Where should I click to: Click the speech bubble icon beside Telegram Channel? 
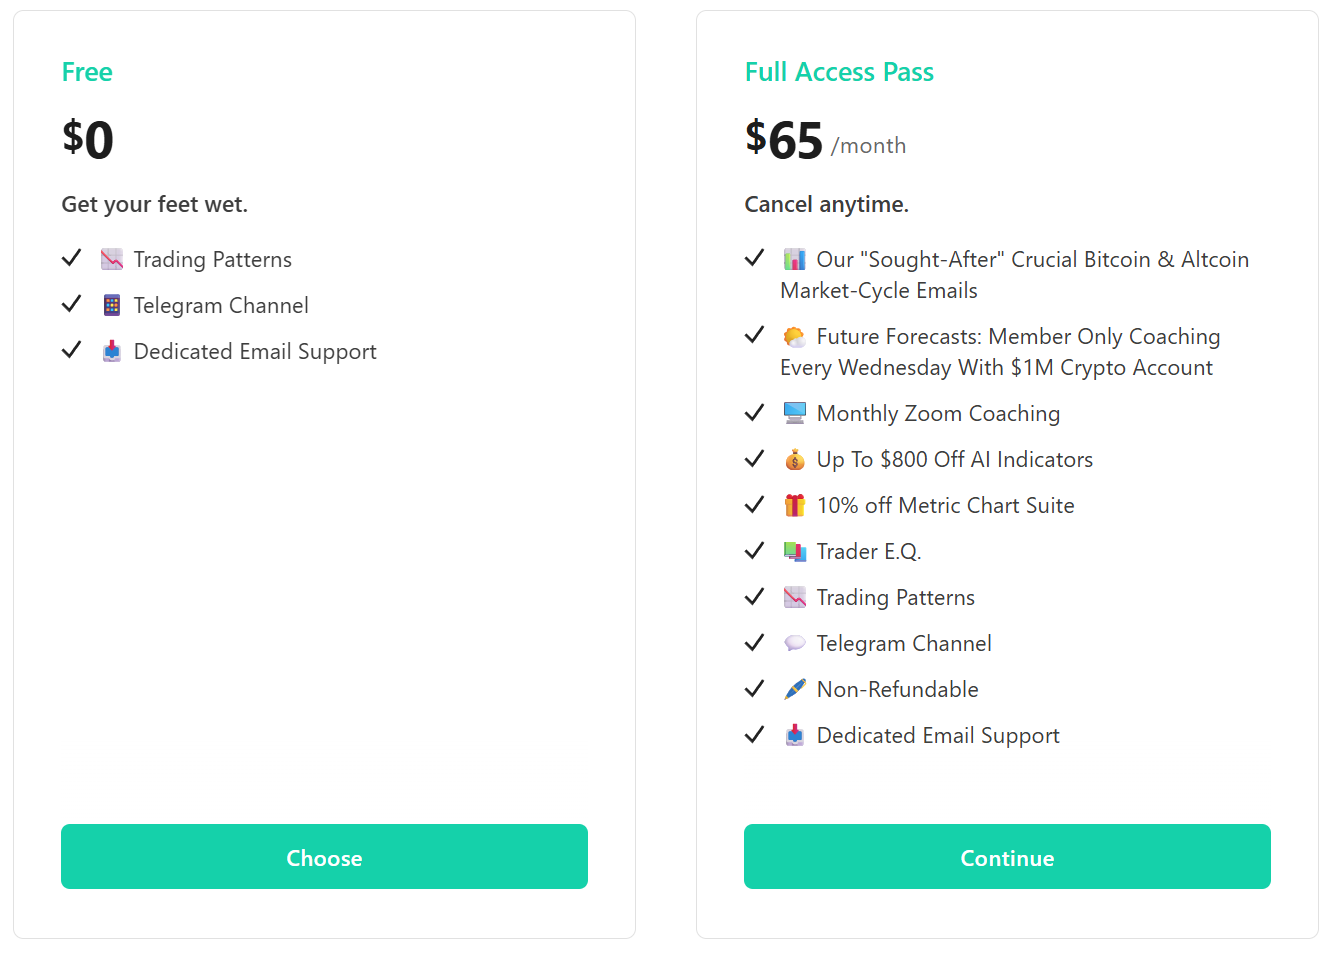coord(795,644)
